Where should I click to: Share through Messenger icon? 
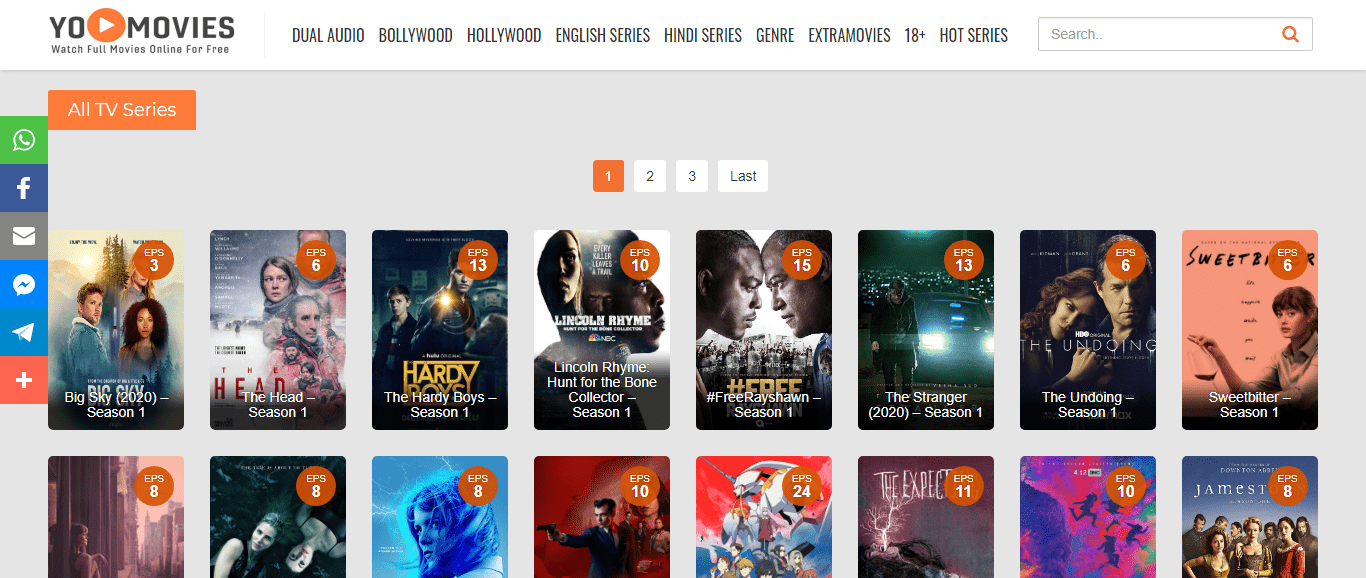coord(24,284)
